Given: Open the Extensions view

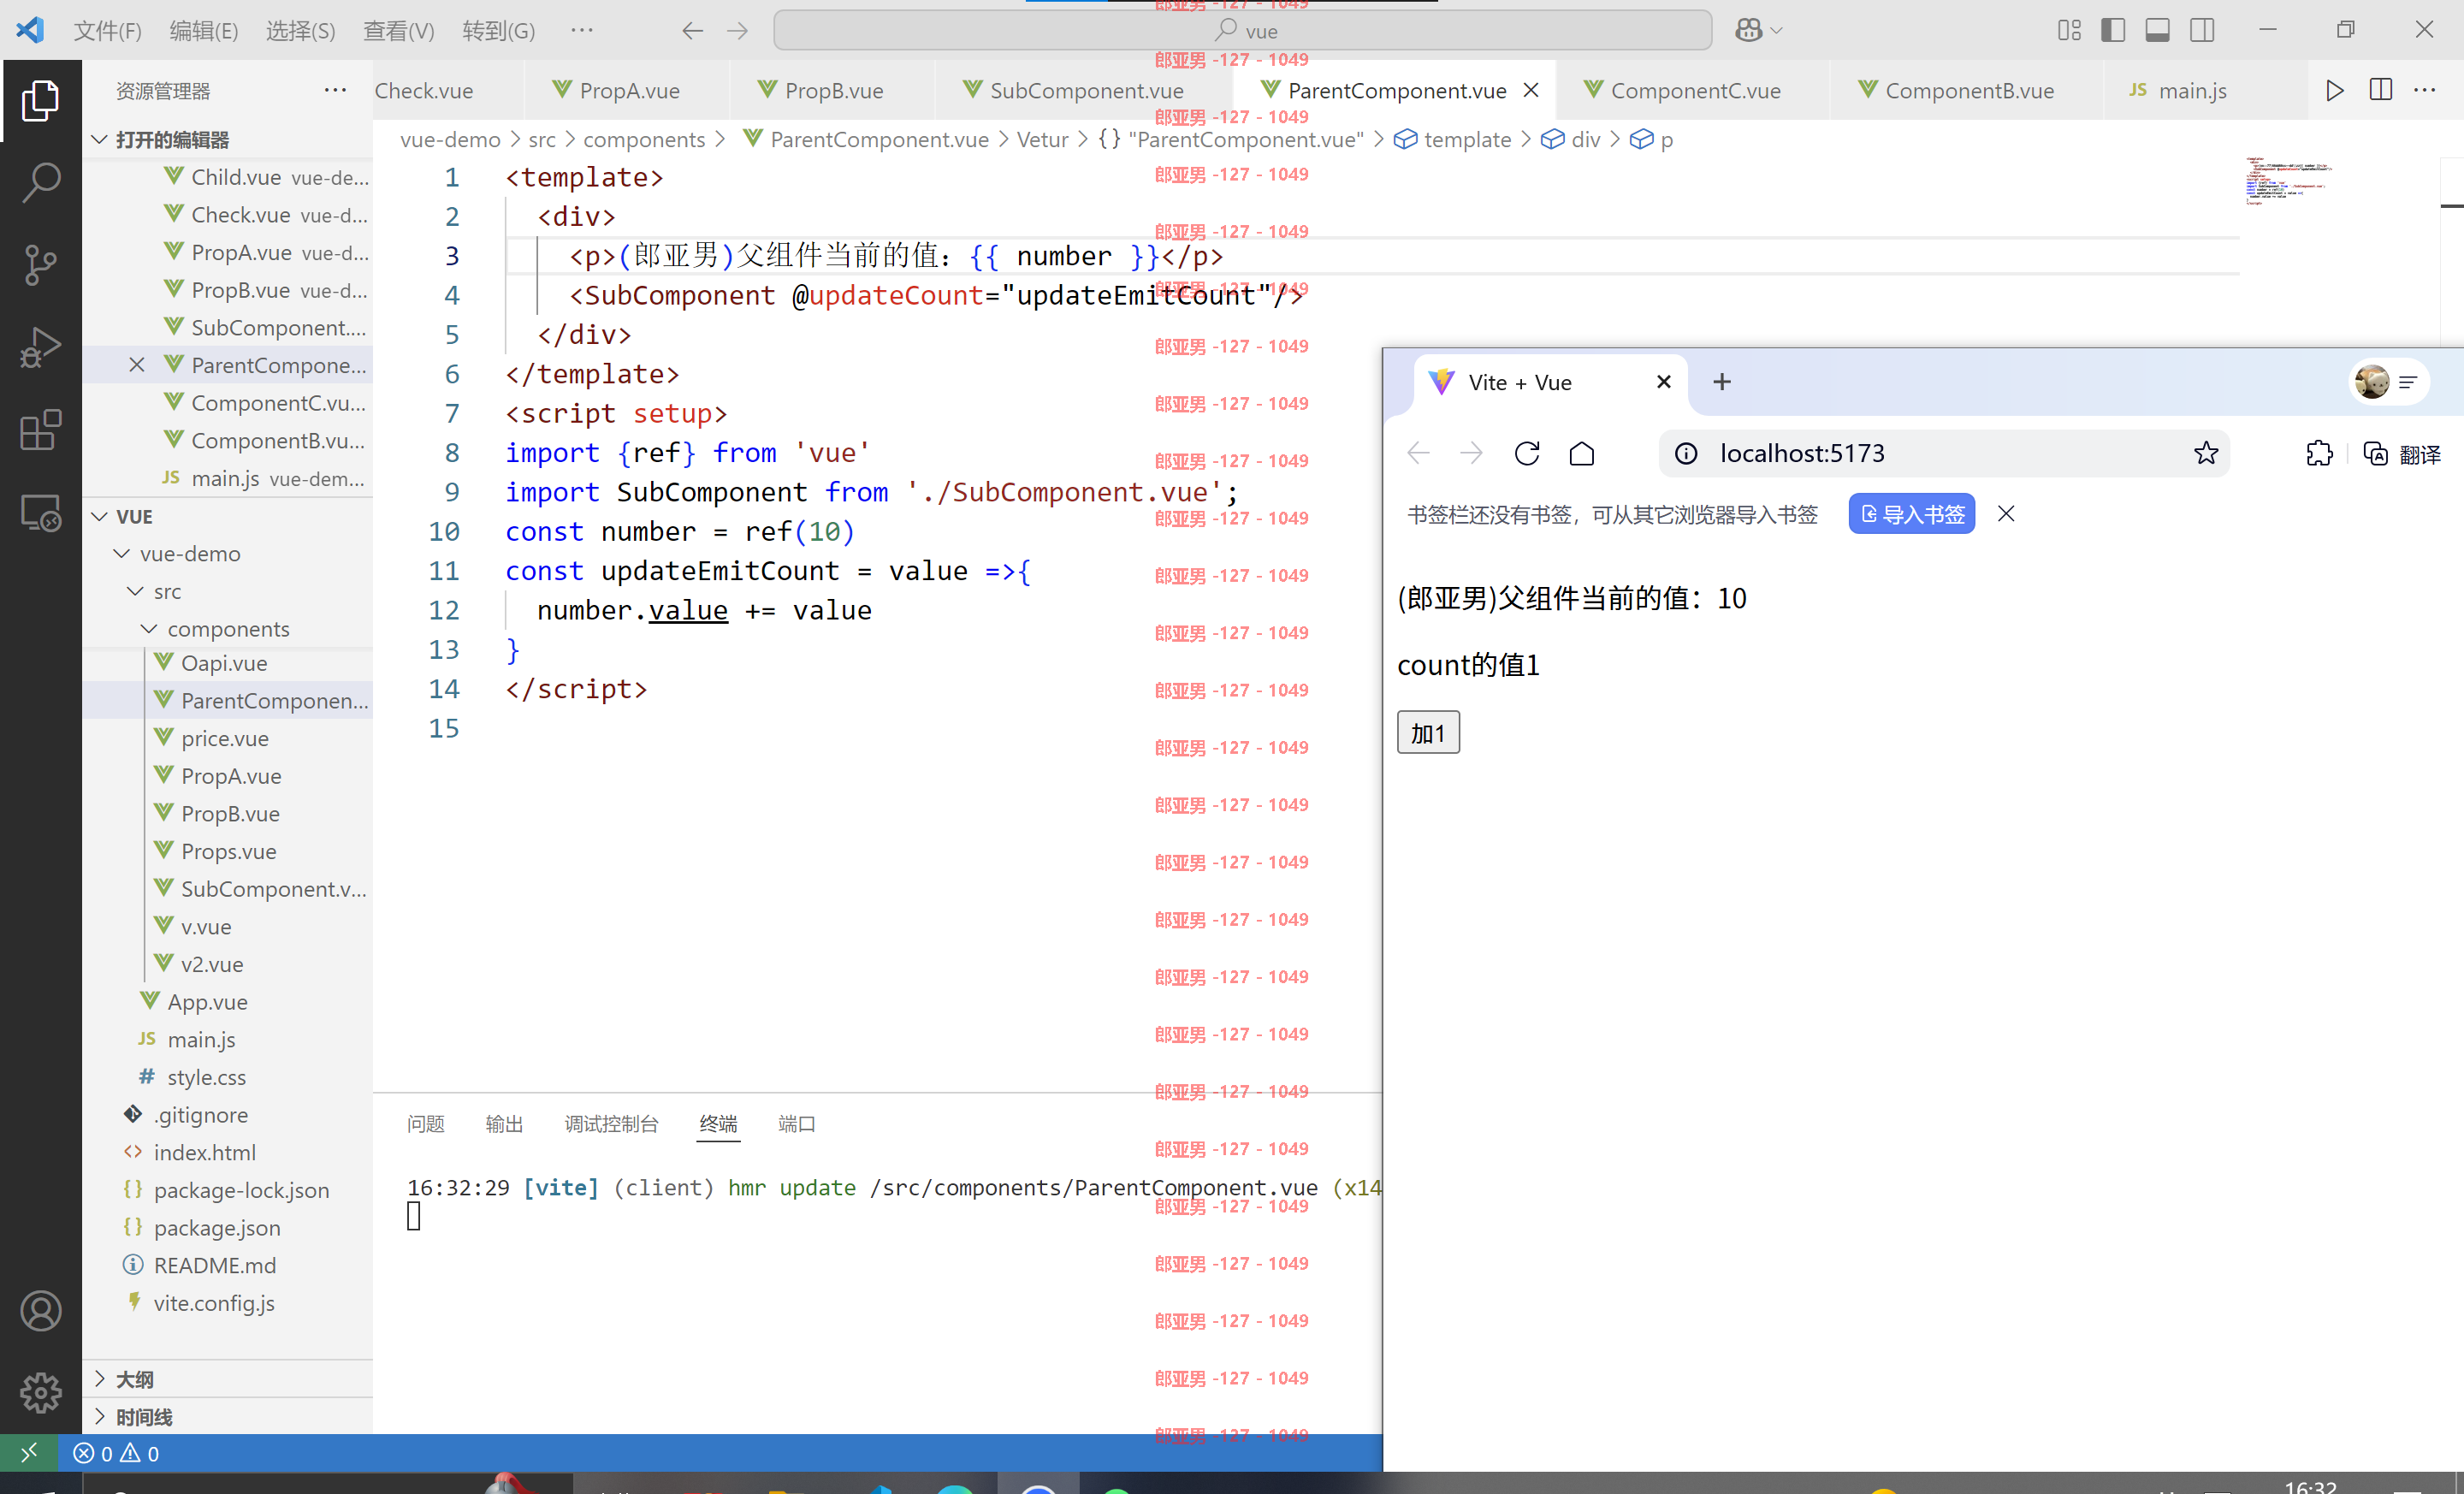Looking at the screenshot, I should click(41, 430).
